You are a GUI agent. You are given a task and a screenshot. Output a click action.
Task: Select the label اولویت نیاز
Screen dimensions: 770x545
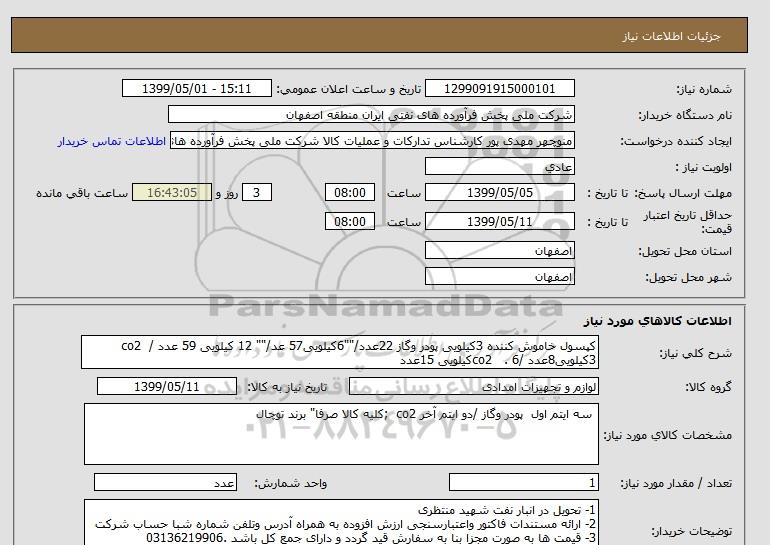[x=703, y=167]
